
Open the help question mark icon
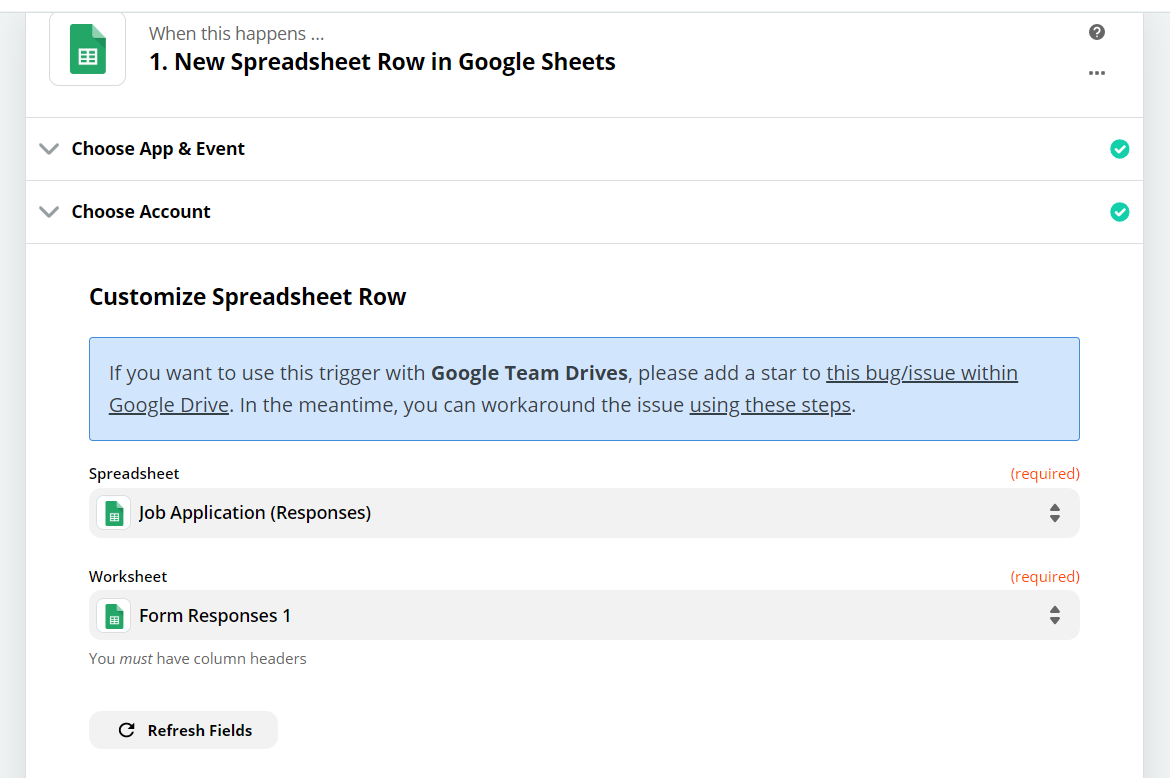1097,32
